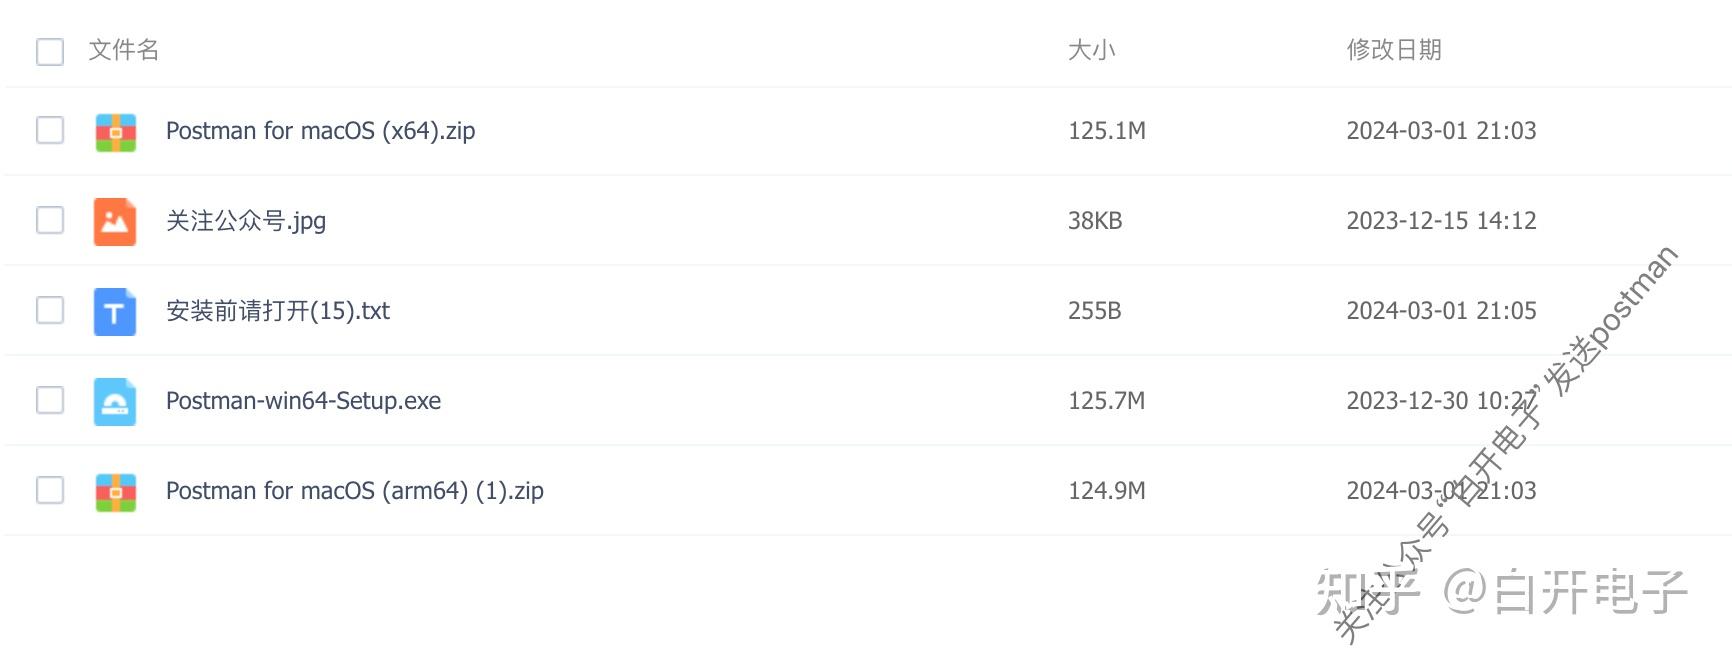Select the checkbox for 关注公众号.jpg

point(50,220)
